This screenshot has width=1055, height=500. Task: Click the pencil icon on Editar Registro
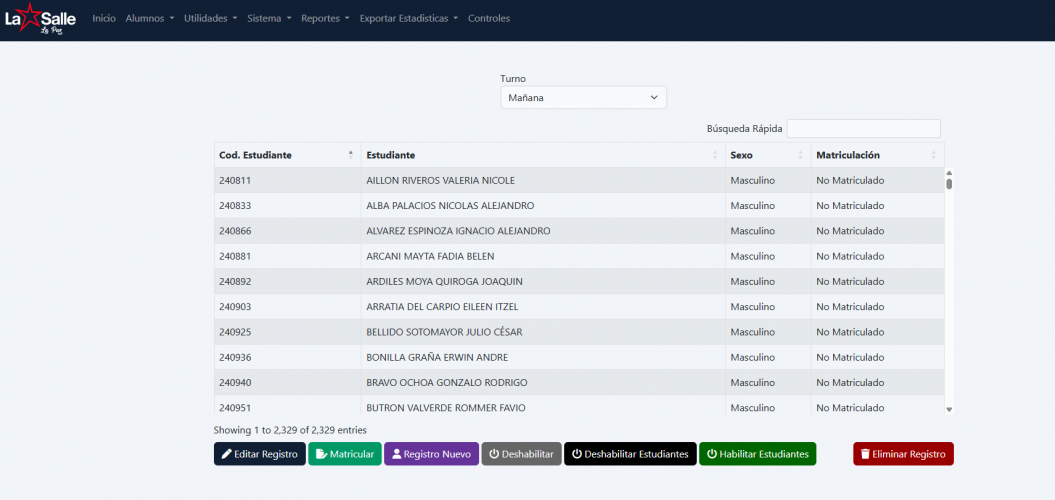227,454
